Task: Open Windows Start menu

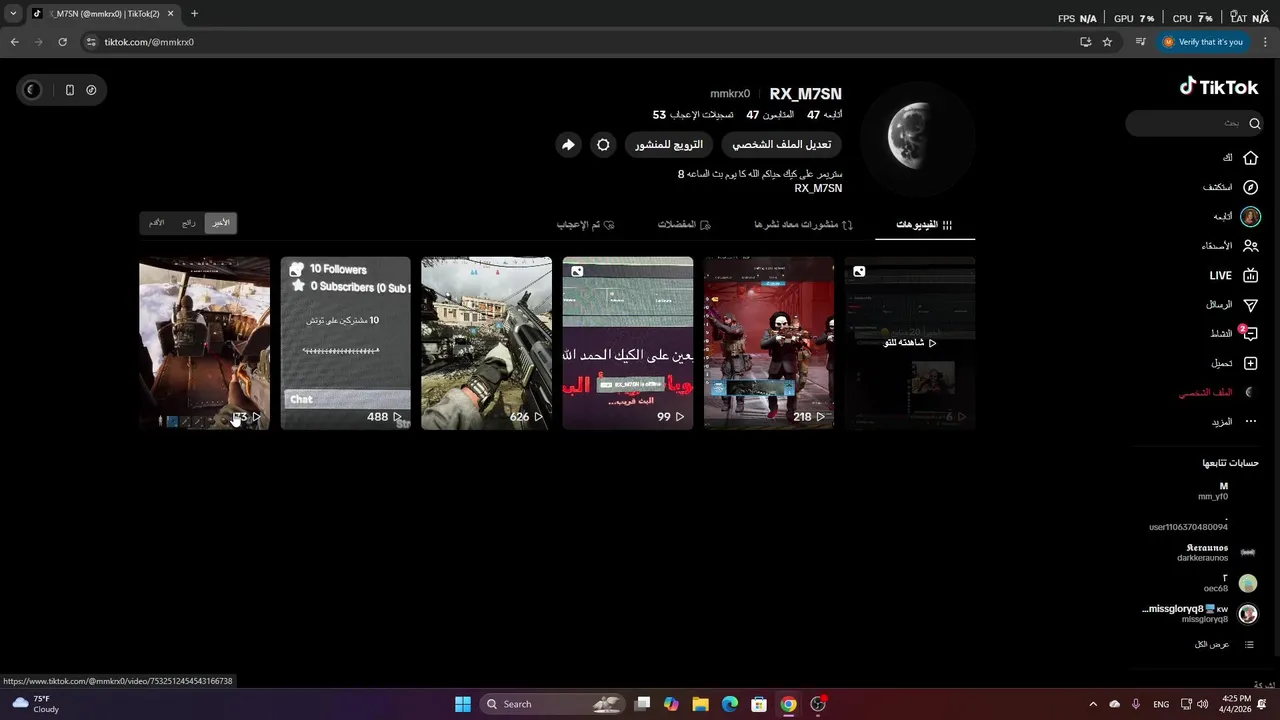Action: [x=463, y=704]
